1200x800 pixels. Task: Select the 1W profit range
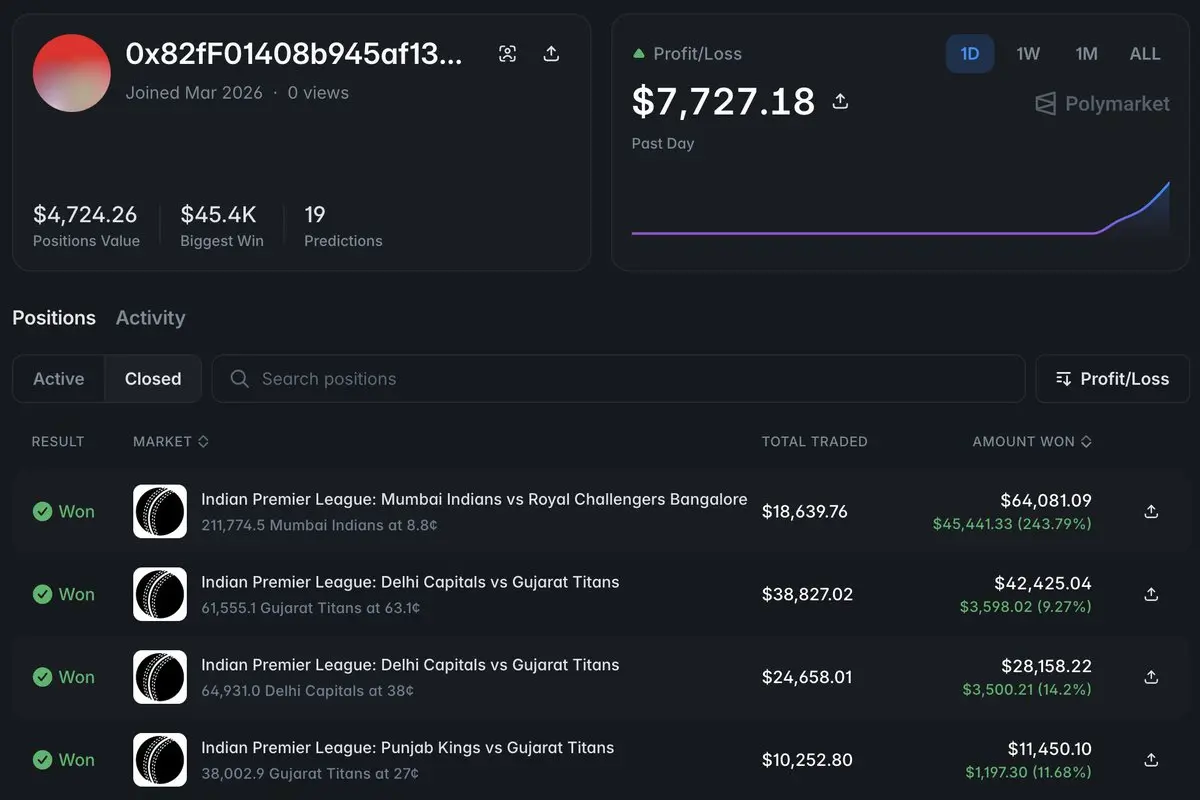[x=1028, y=54]
